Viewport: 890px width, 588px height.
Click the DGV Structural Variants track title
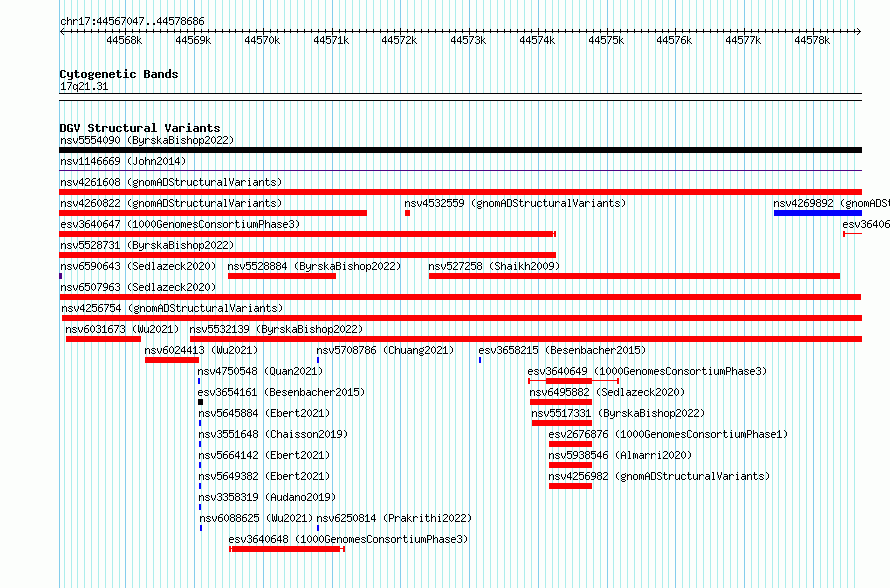tap(140, 128)
